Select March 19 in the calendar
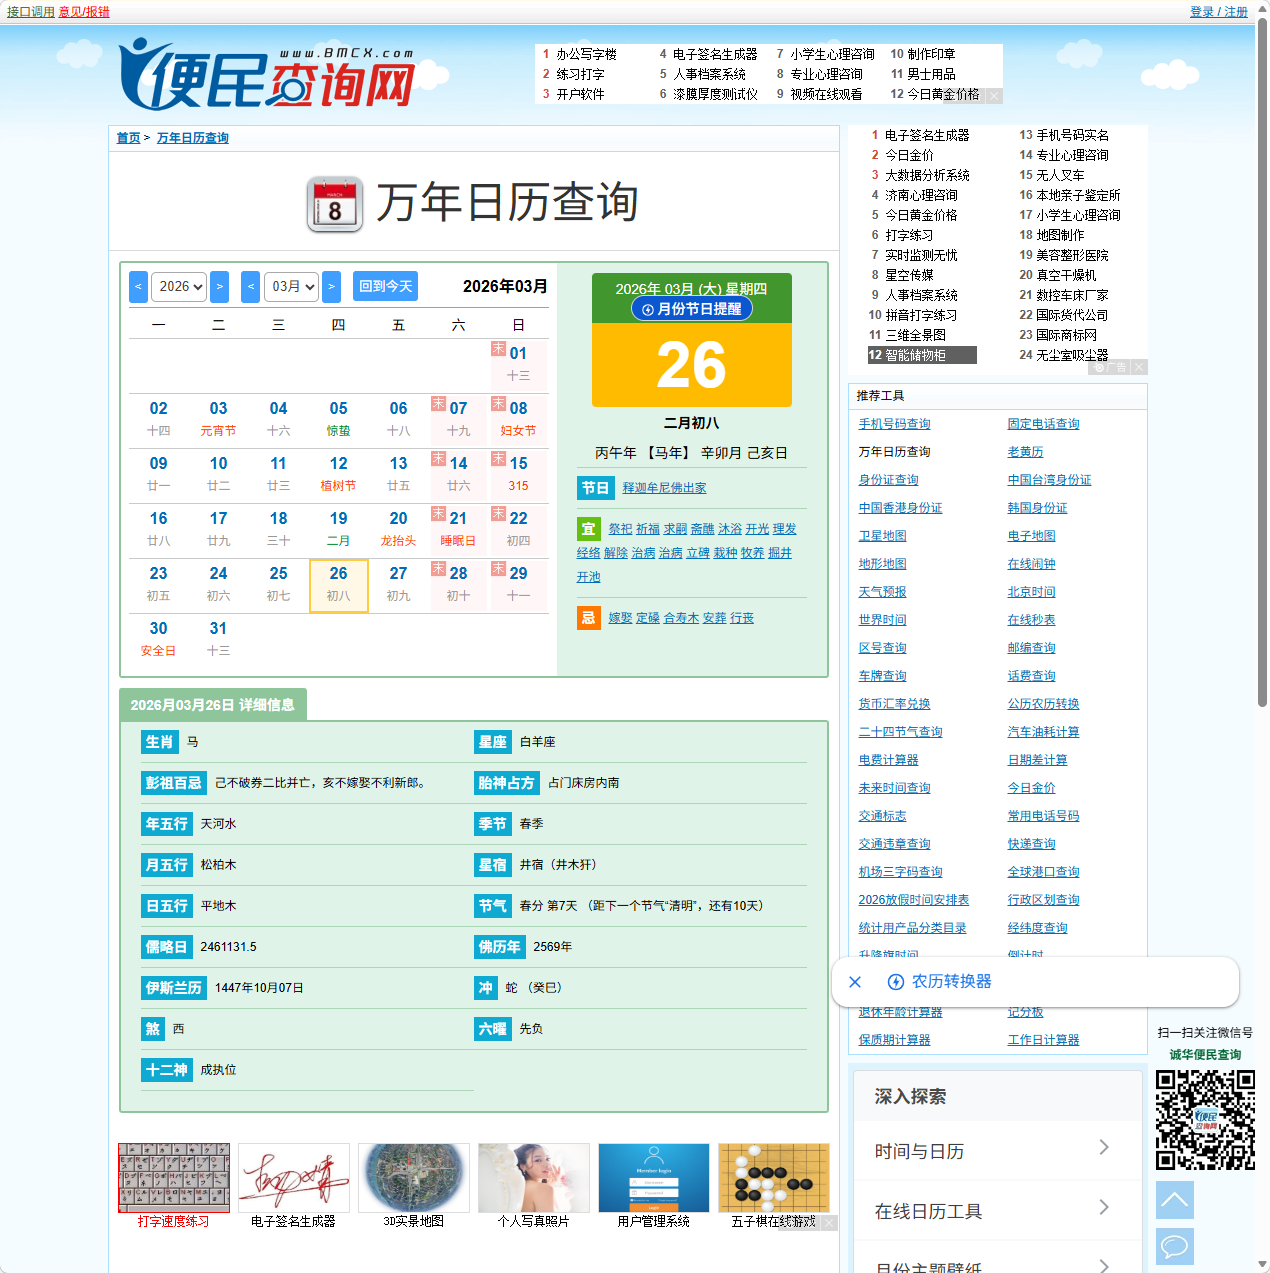 coord(338,528)
